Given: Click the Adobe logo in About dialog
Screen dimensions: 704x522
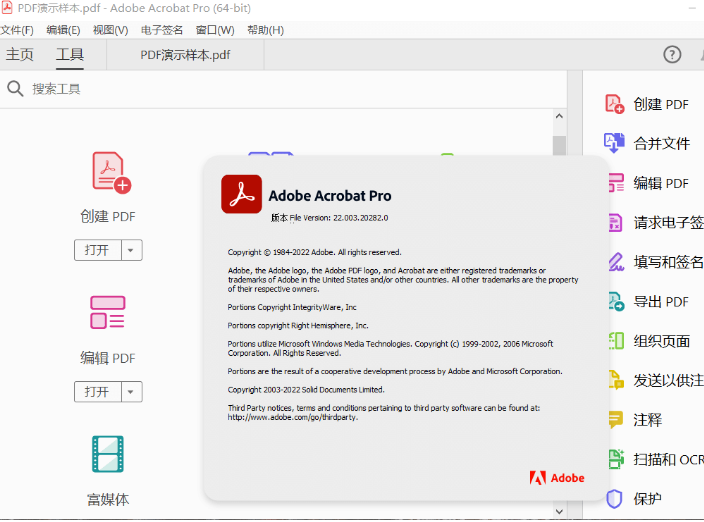Looking at the screenshot, I should point(557,478).
